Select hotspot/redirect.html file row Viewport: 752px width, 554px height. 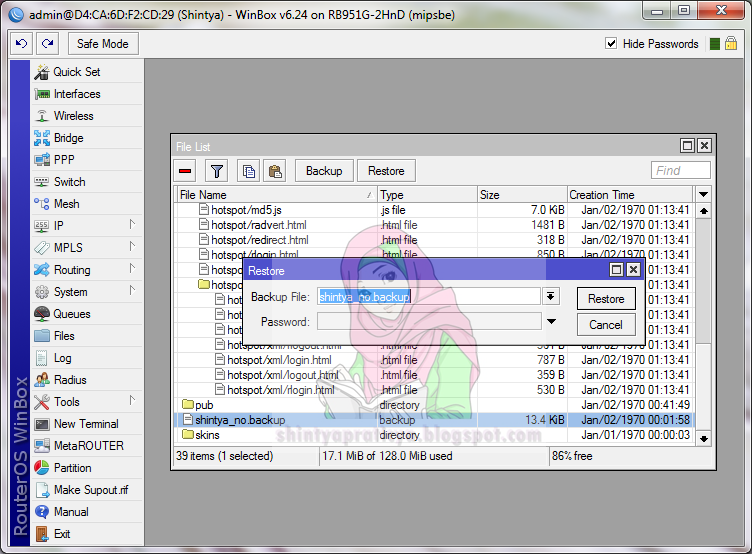tap(435, 240)
